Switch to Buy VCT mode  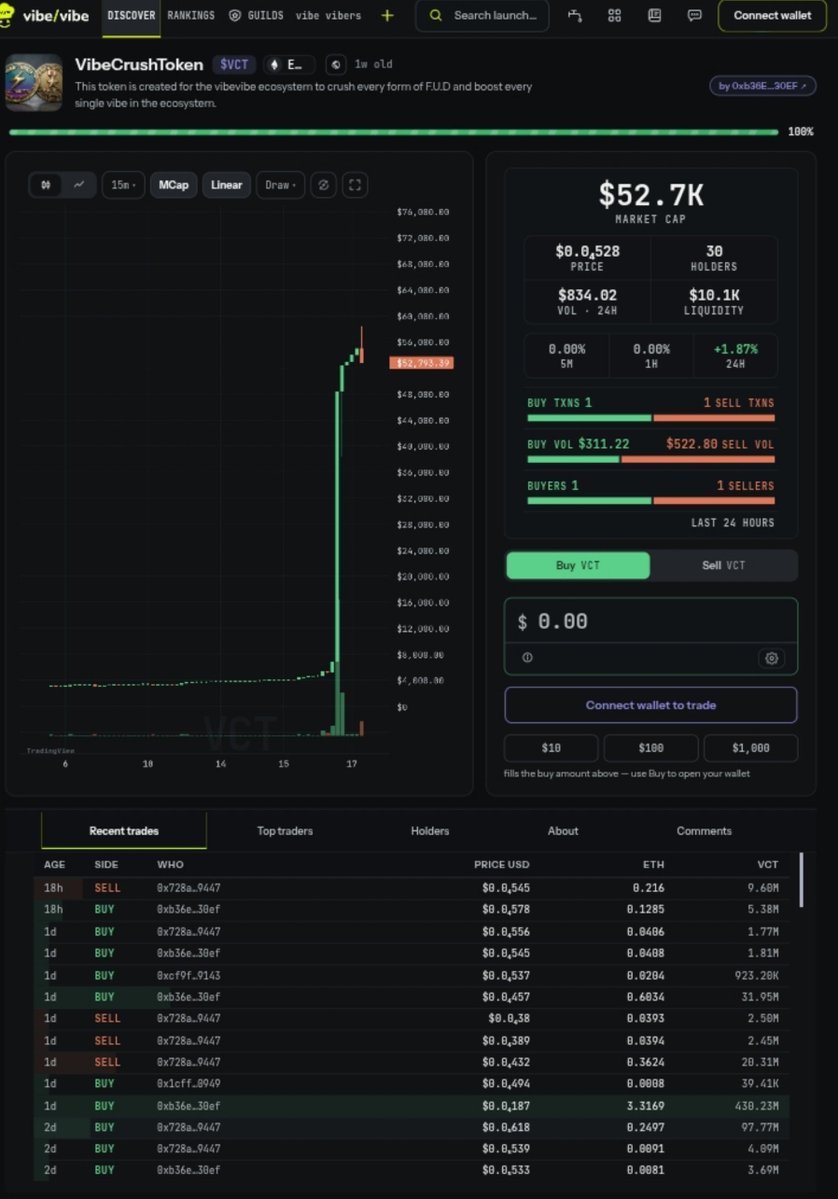tap(578, 565)
